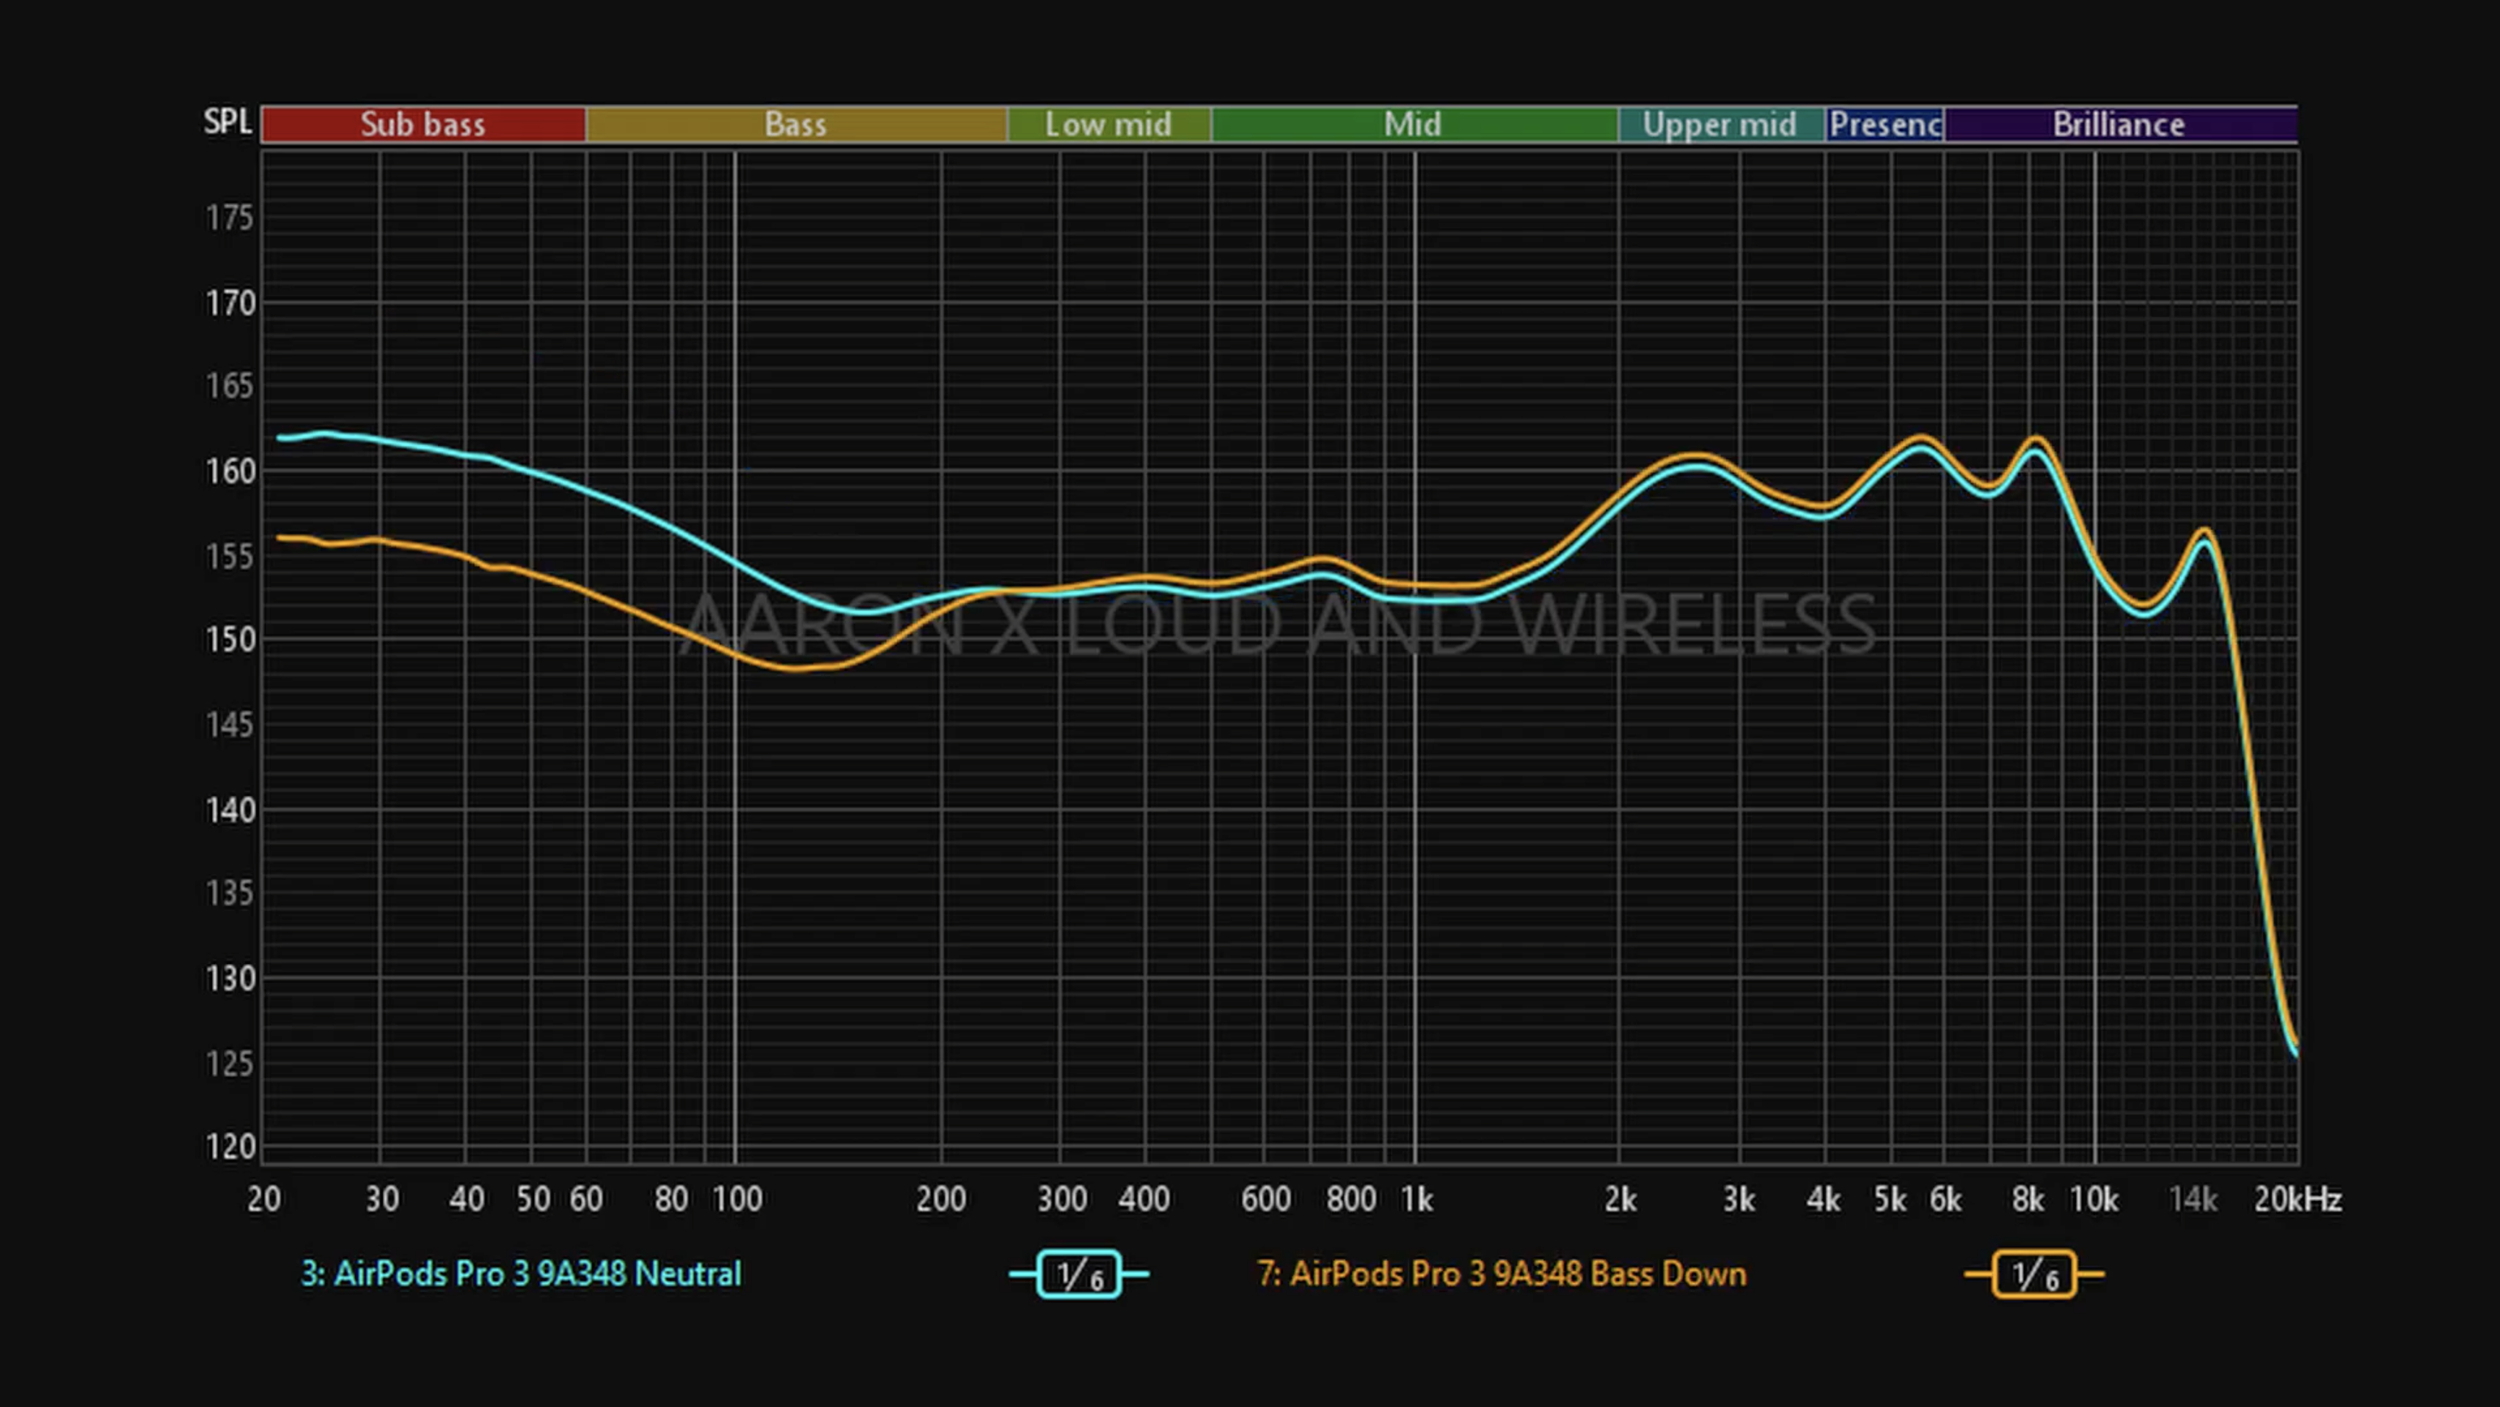Click the 800 Hz frequency tick label
This screenshot has width=2500, height=1407.
pyautogui.click(x=1351, y=1199)
